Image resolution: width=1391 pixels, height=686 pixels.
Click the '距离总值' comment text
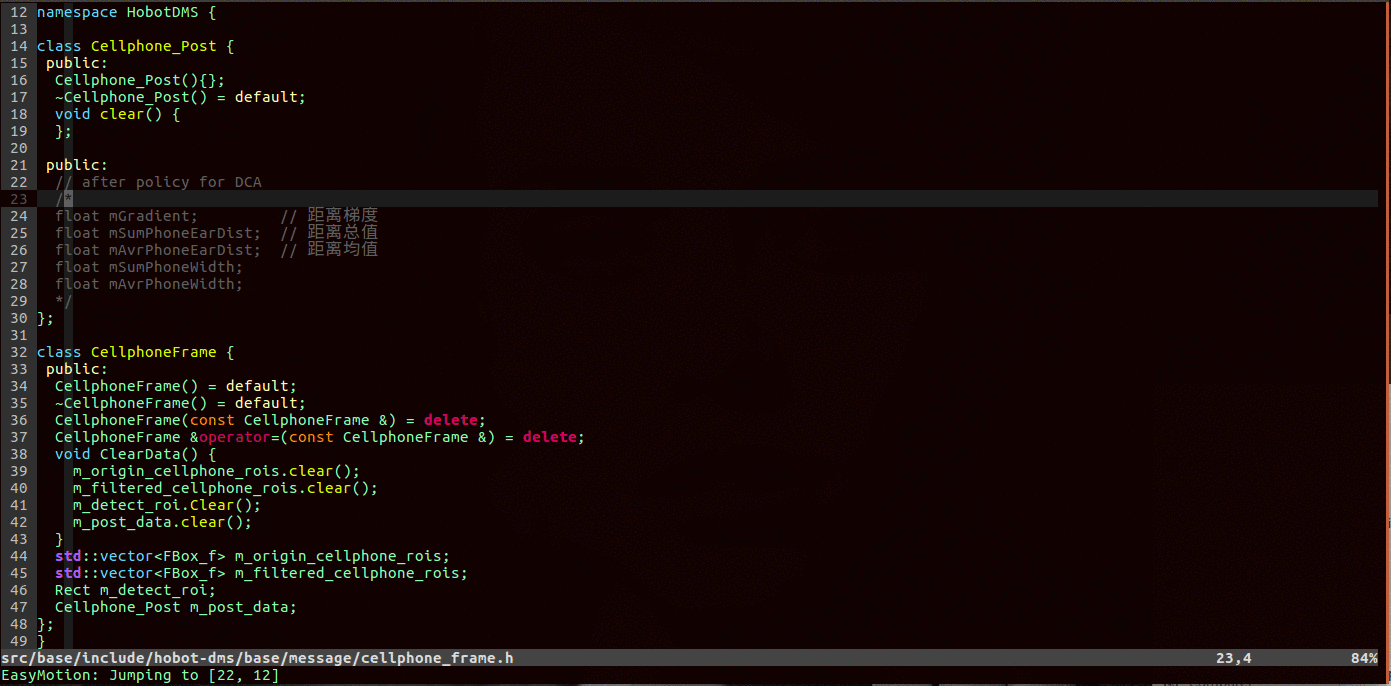click(342, 233)
